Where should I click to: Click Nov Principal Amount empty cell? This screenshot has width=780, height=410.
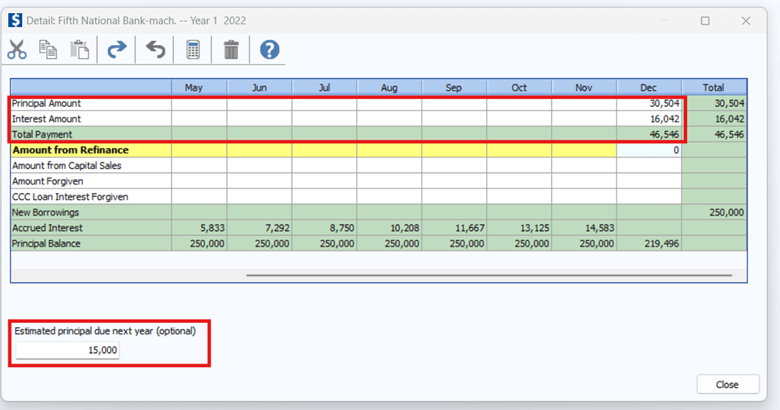(x=584, y=103)
